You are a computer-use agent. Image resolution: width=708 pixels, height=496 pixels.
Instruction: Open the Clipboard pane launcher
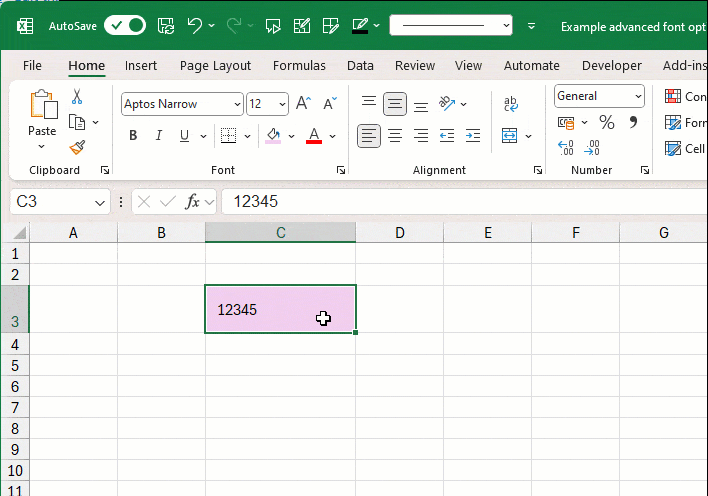105,170
